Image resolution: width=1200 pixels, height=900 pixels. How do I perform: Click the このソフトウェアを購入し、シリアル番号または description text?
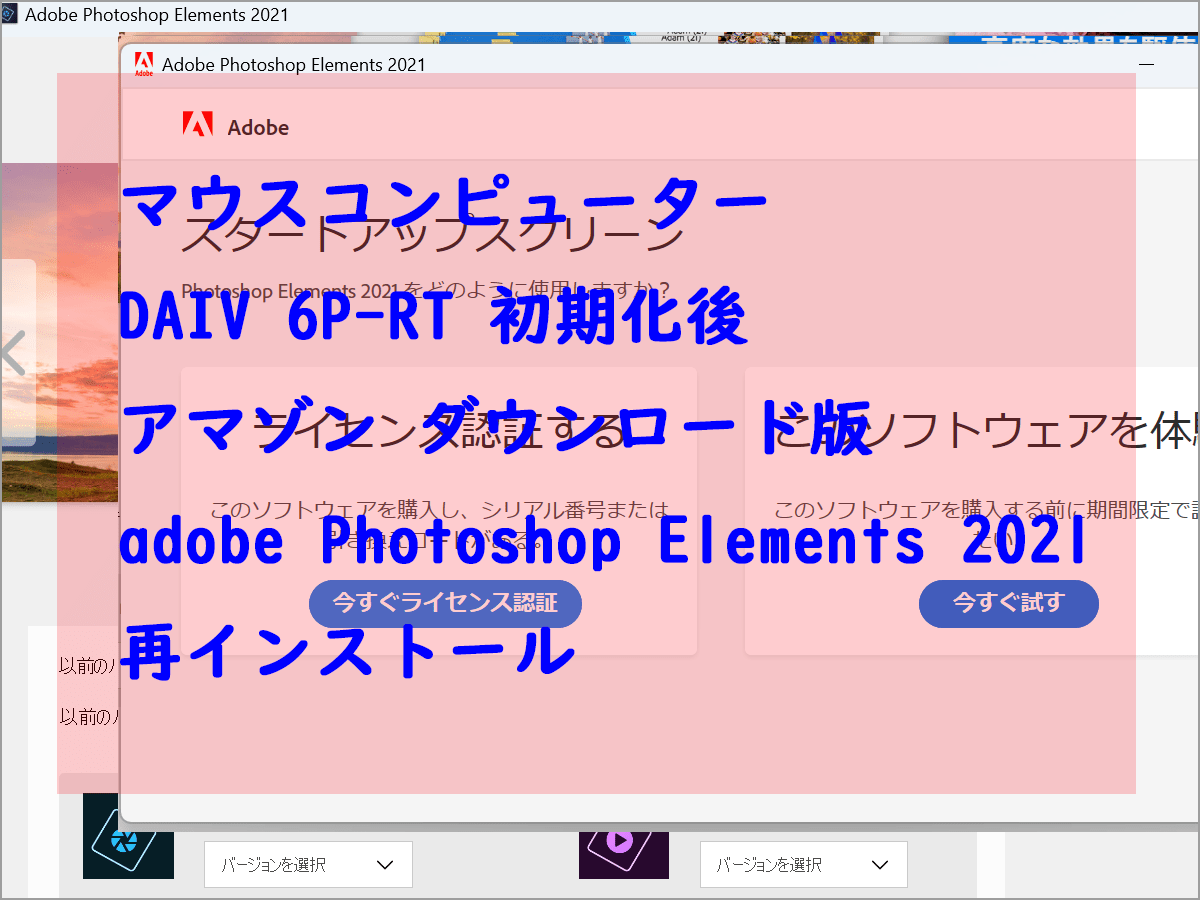440,526
